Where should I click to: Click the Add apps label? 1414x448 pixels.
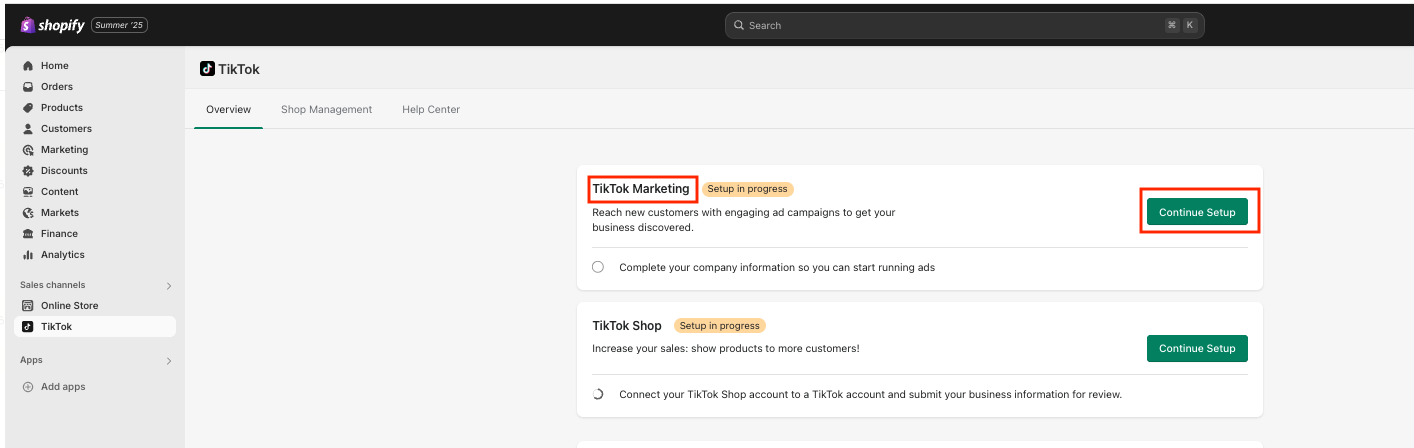[63, 387]
